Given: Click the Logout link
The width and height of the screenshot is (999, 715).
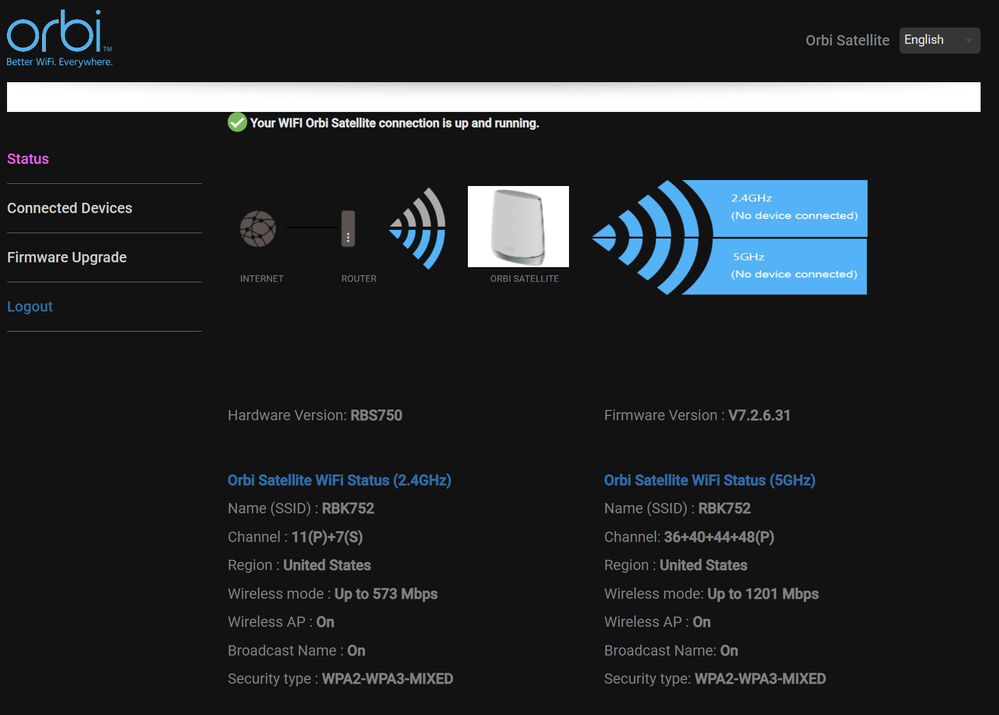Looking at the screenshot, I should (x=30, y=307).
